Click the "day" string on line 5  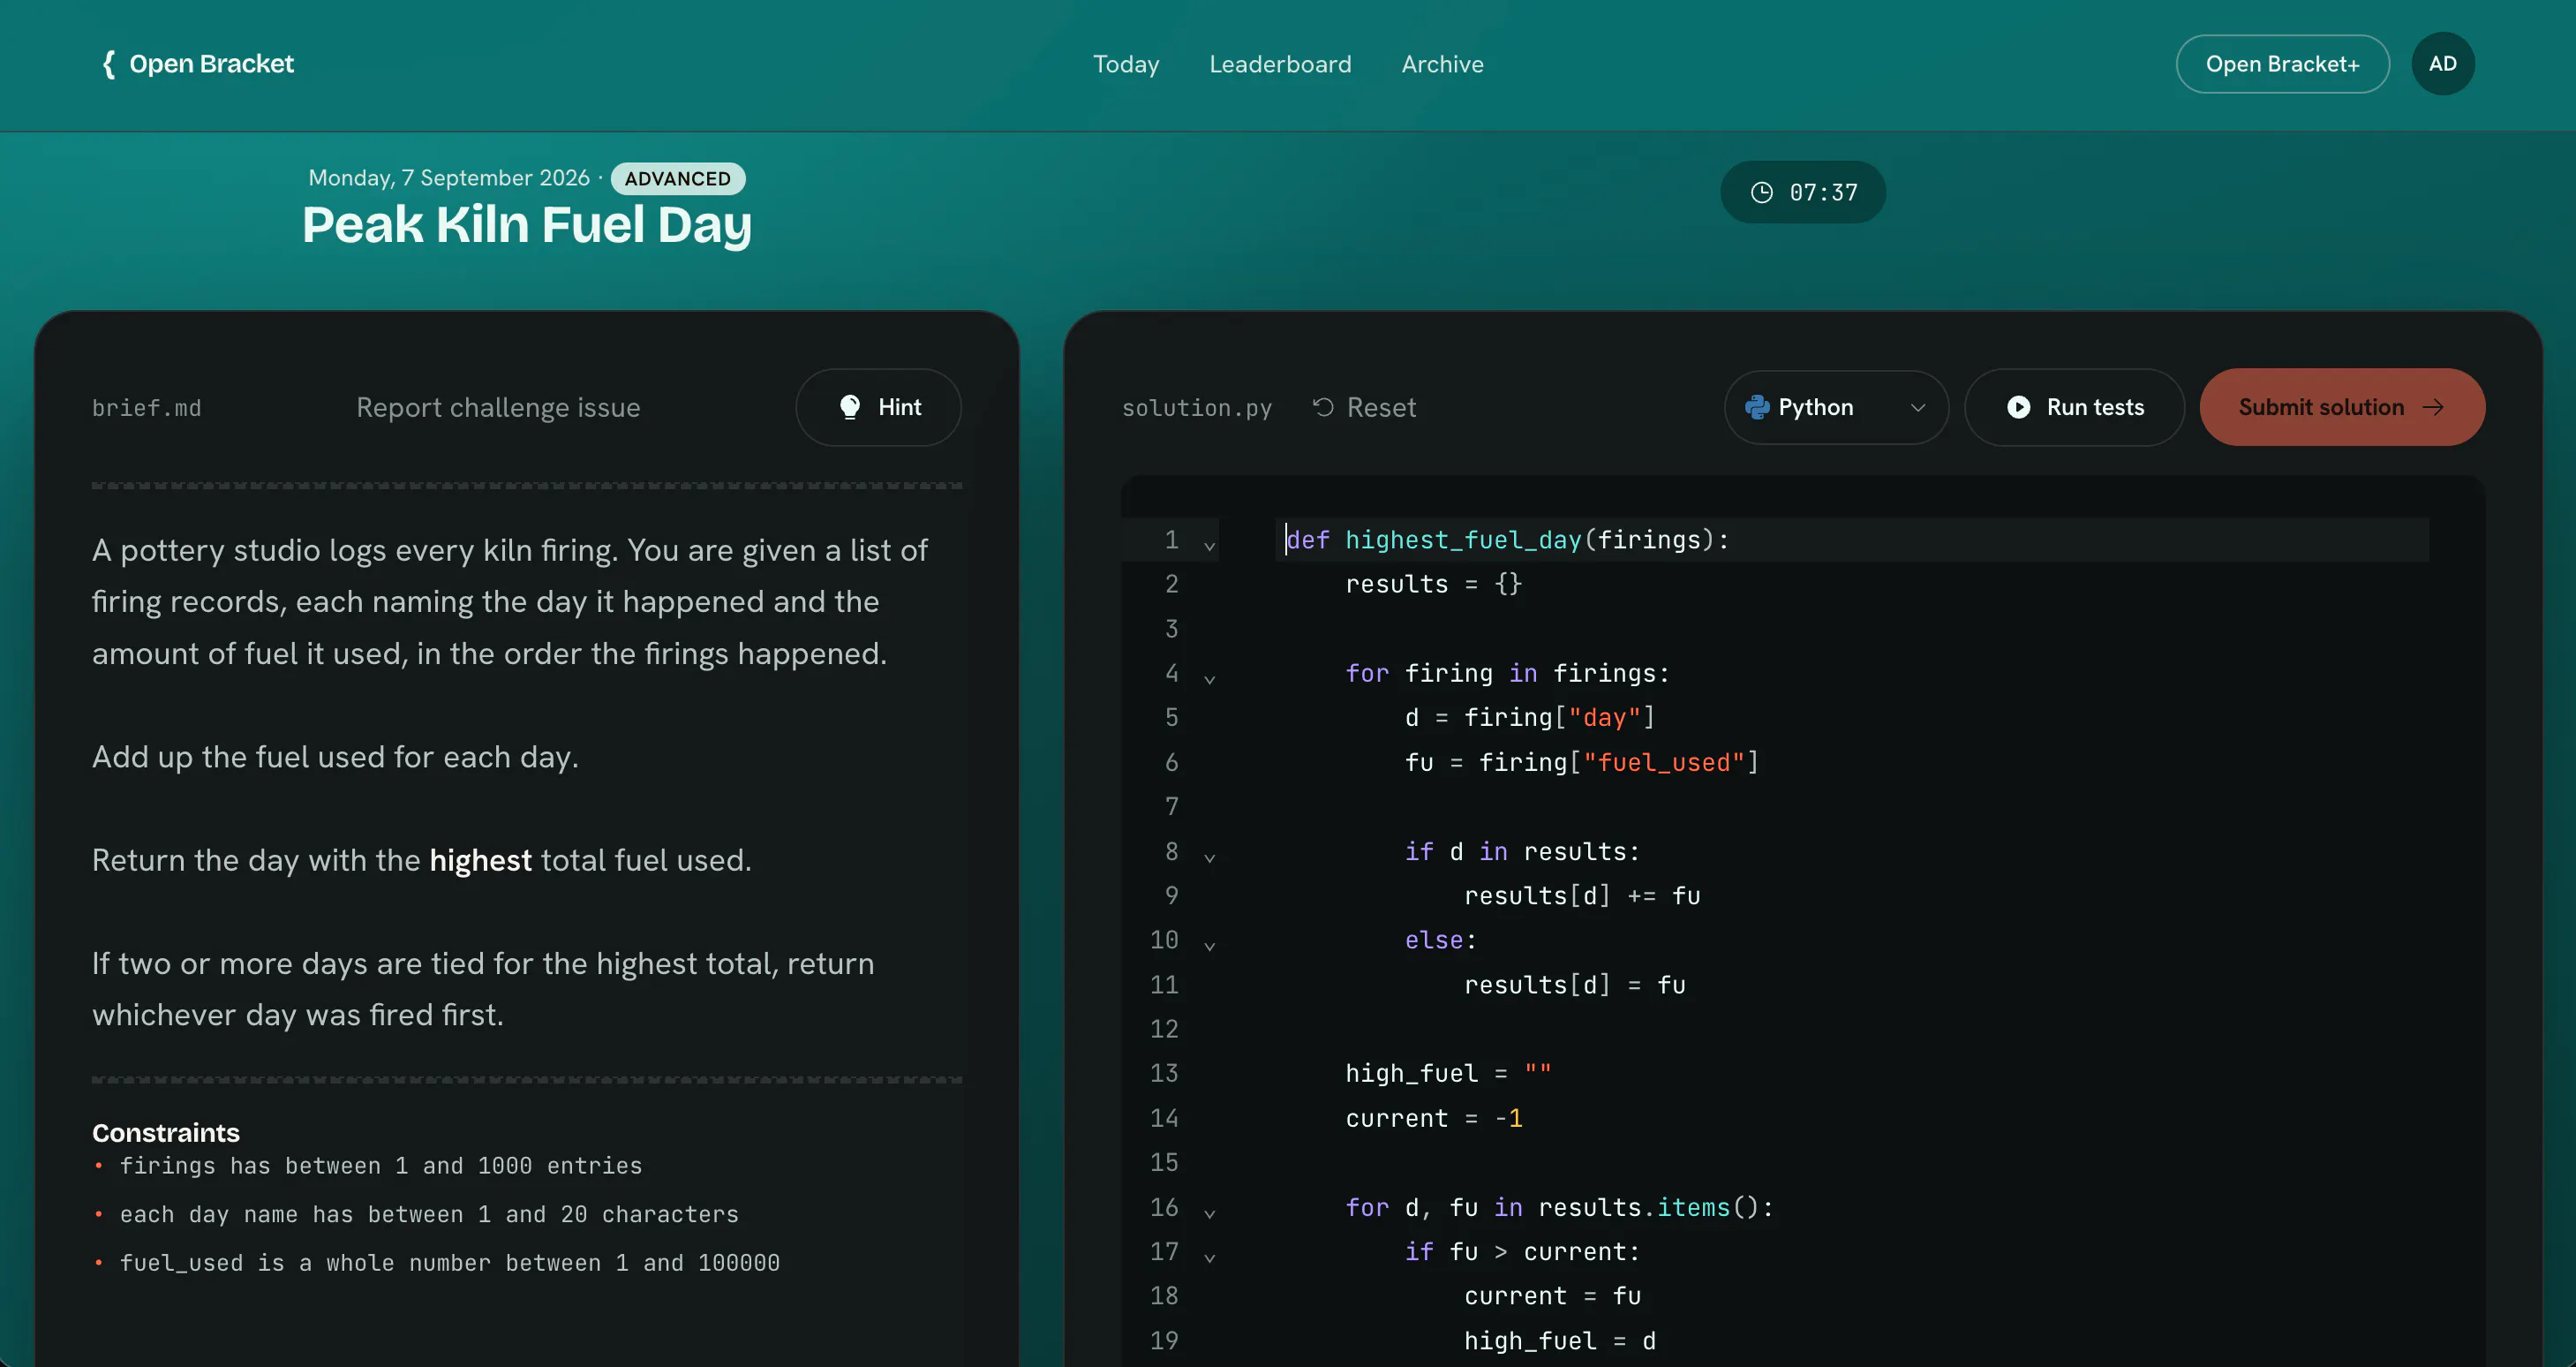click(x=1605, y=717)
